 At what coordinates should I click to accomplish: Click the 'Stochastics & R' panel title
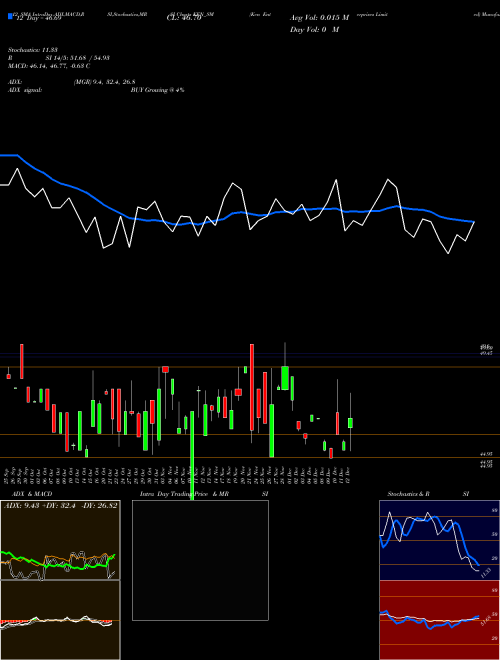[409, 494]
